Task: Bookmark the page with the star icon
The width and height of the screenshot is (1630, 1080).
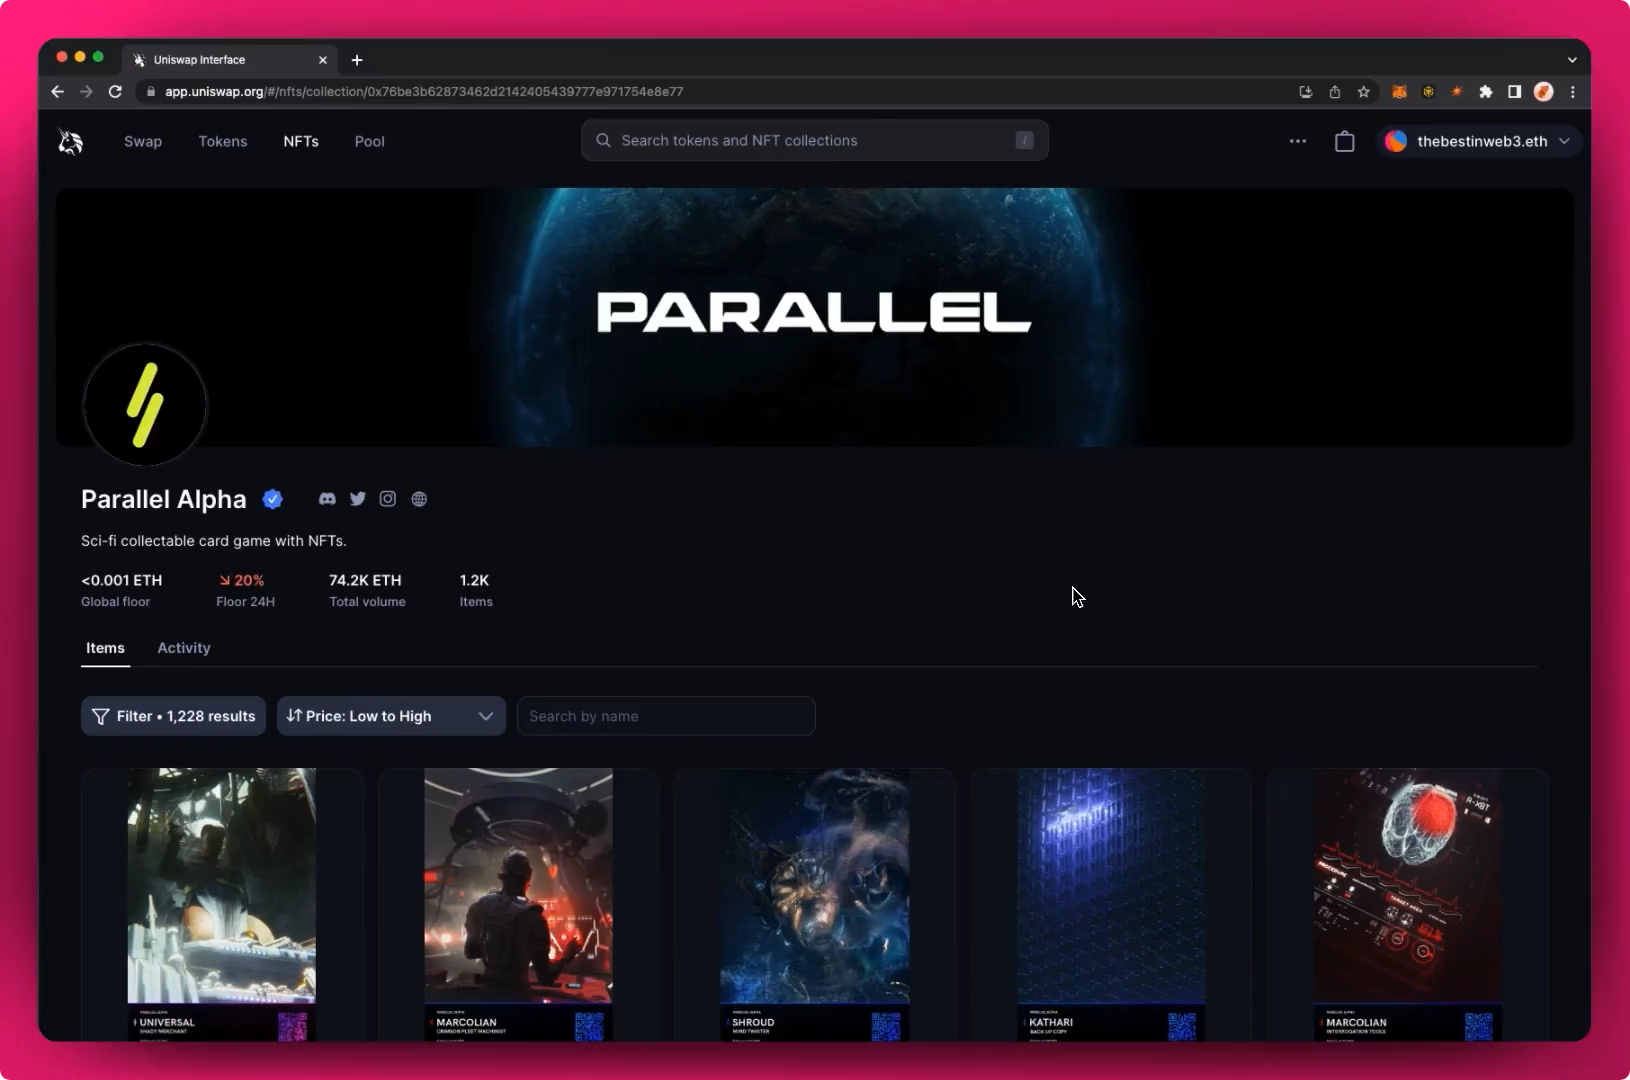Action: (x=1364, y=92)
